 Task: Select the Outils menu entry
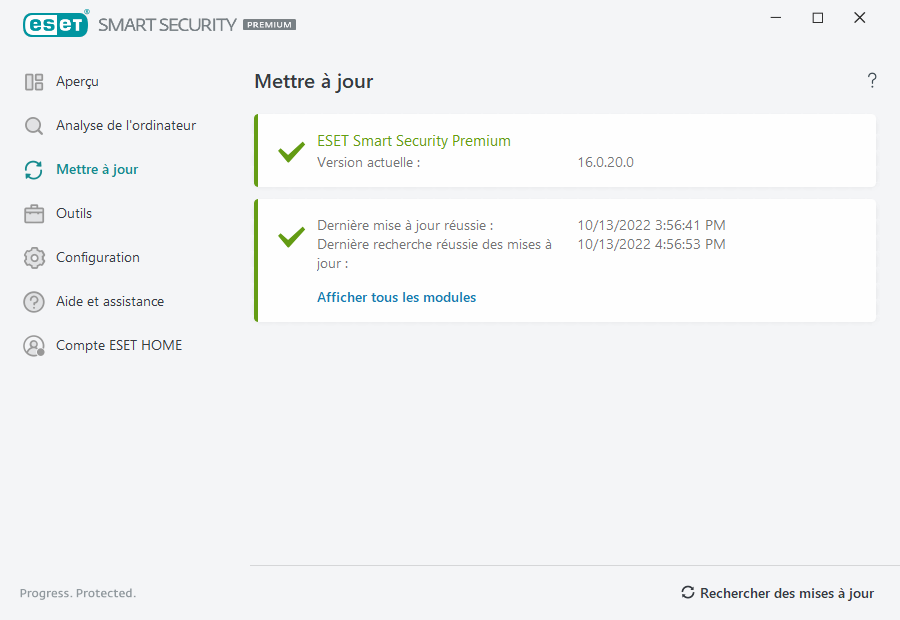point(74,214)
